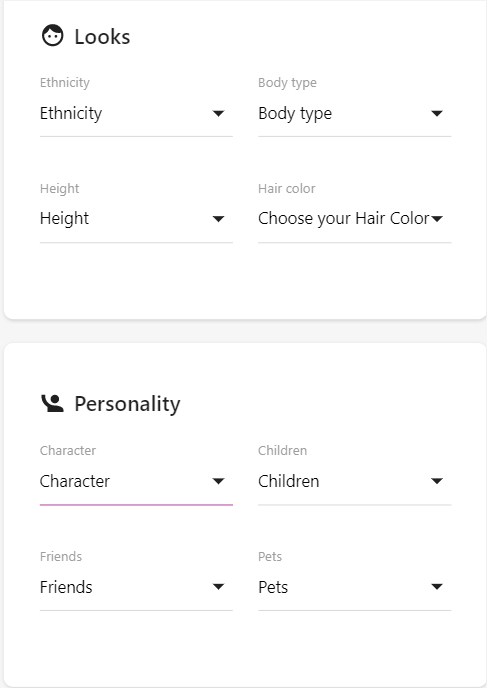
Task: Open the Body type select field
Action: (355, 114)
